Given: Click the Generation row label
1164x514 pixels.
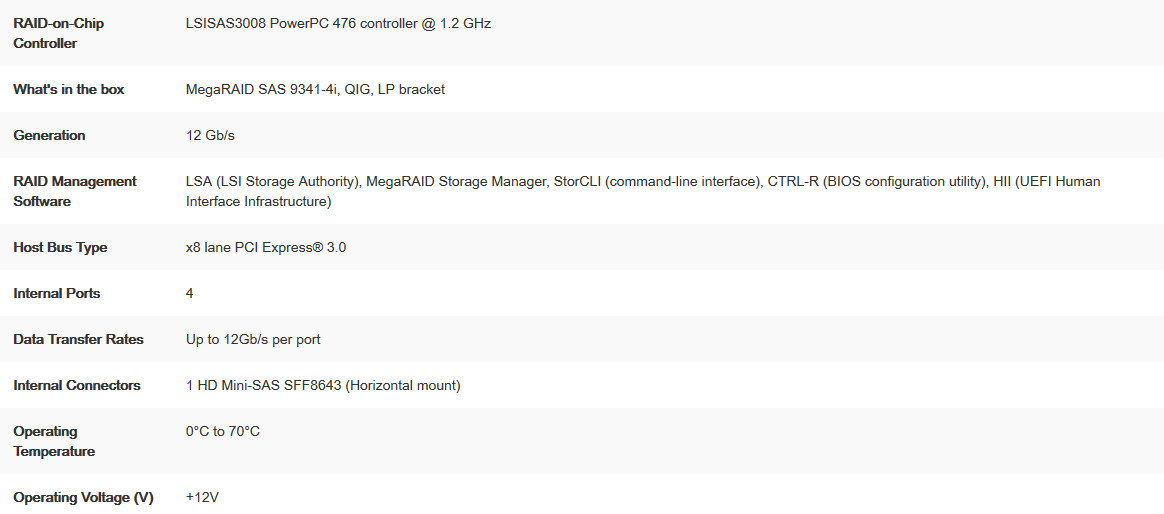Looking at the screenshot, I should tap(50, 136).
